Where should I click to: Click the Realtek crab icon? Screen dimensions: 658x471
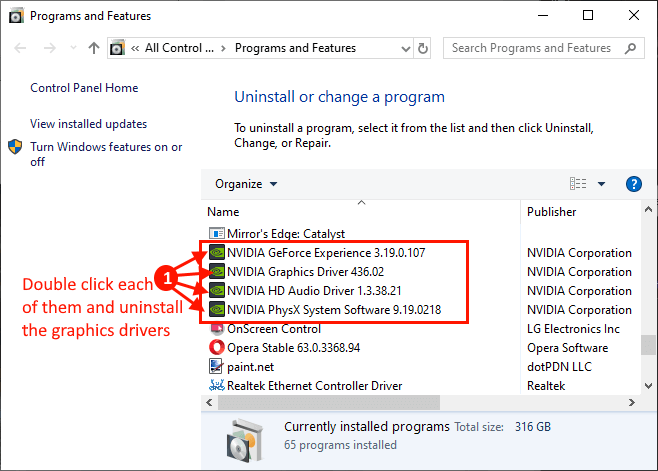(x=217, y=385)
